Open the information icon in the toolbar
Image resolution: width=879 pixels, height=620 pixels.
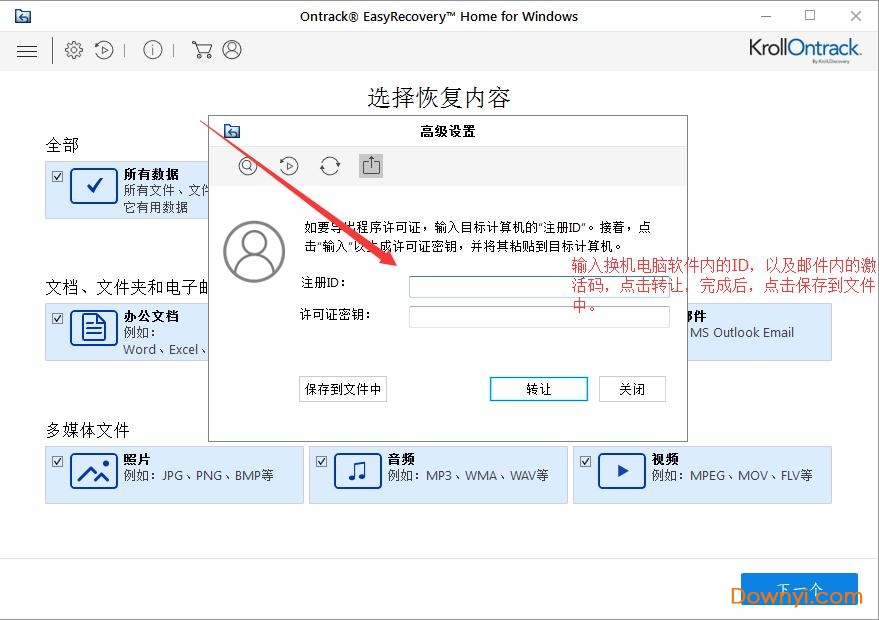coord(152,49)
